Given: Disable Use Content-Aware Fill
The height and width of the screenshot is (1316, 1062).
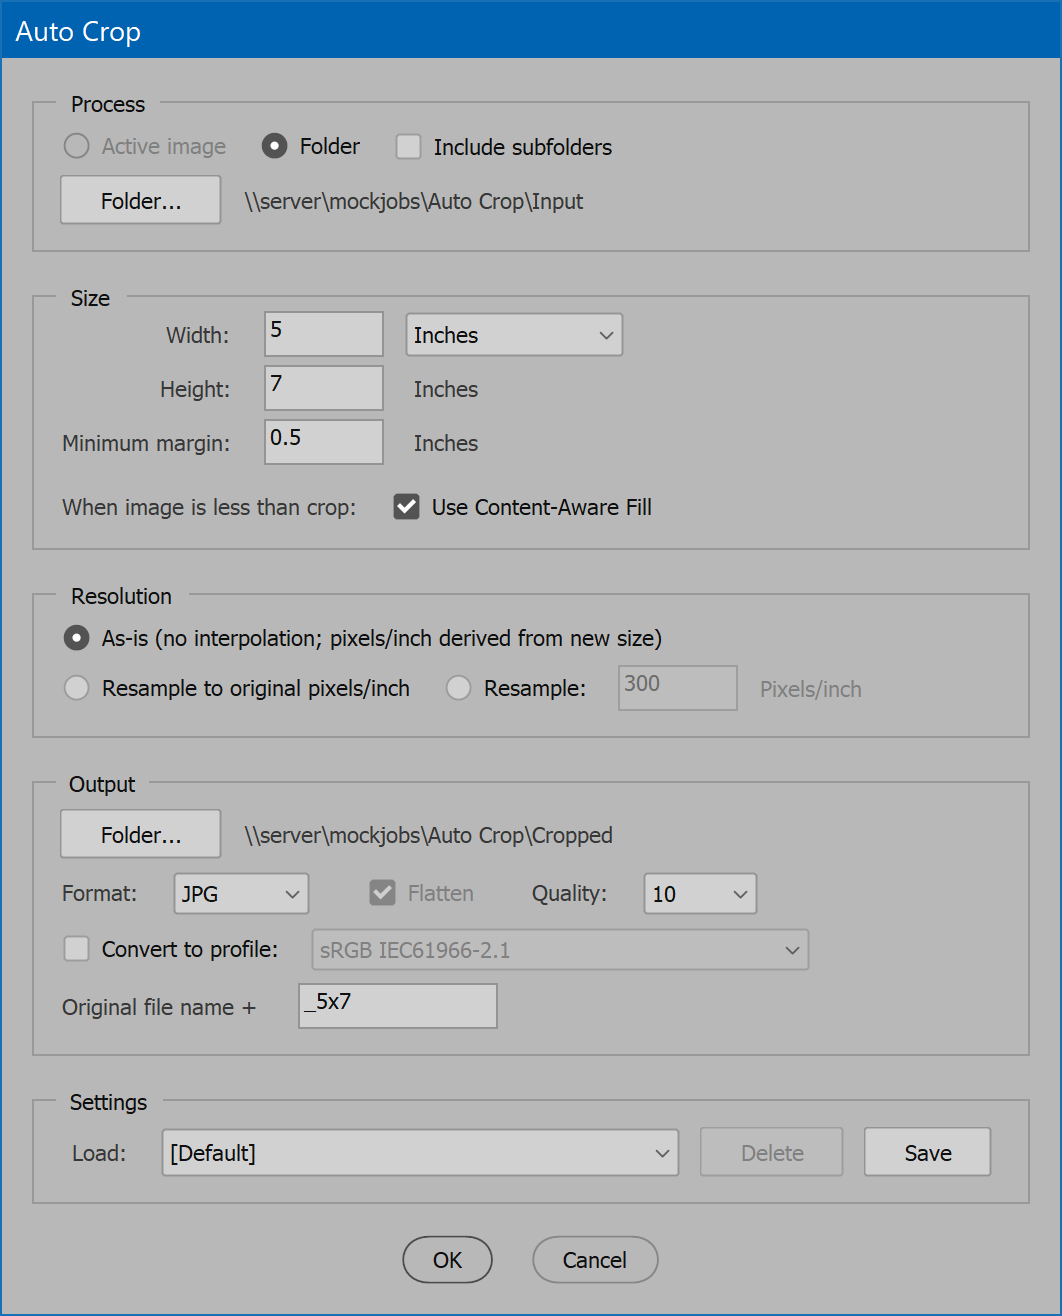Looking at the screenshot, I should 406,507.
